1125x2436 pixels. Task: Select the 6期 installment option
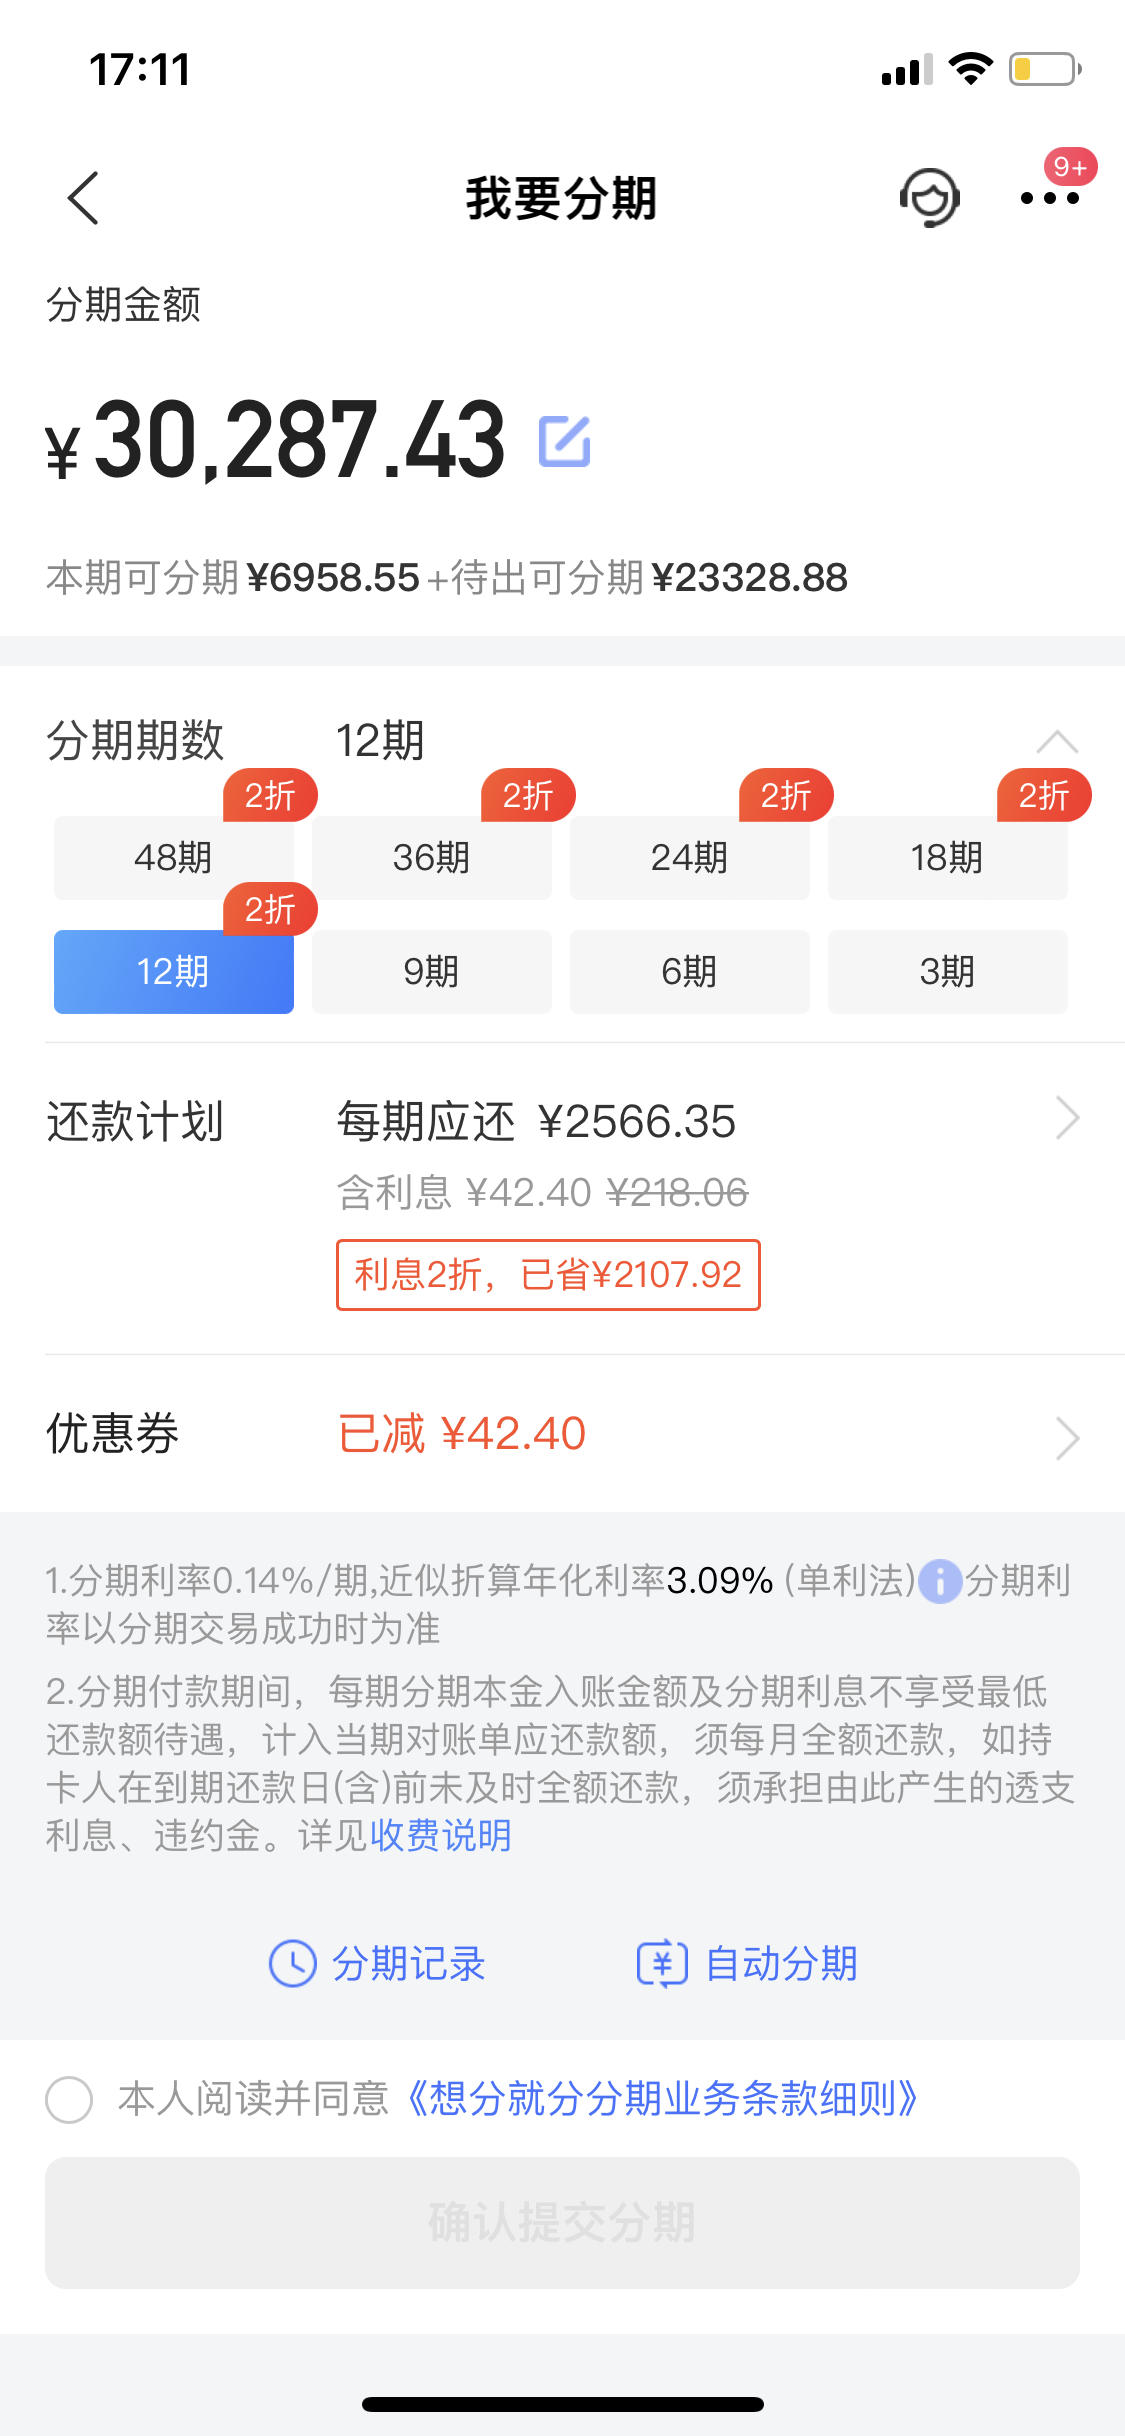click(x=690, y=972)
